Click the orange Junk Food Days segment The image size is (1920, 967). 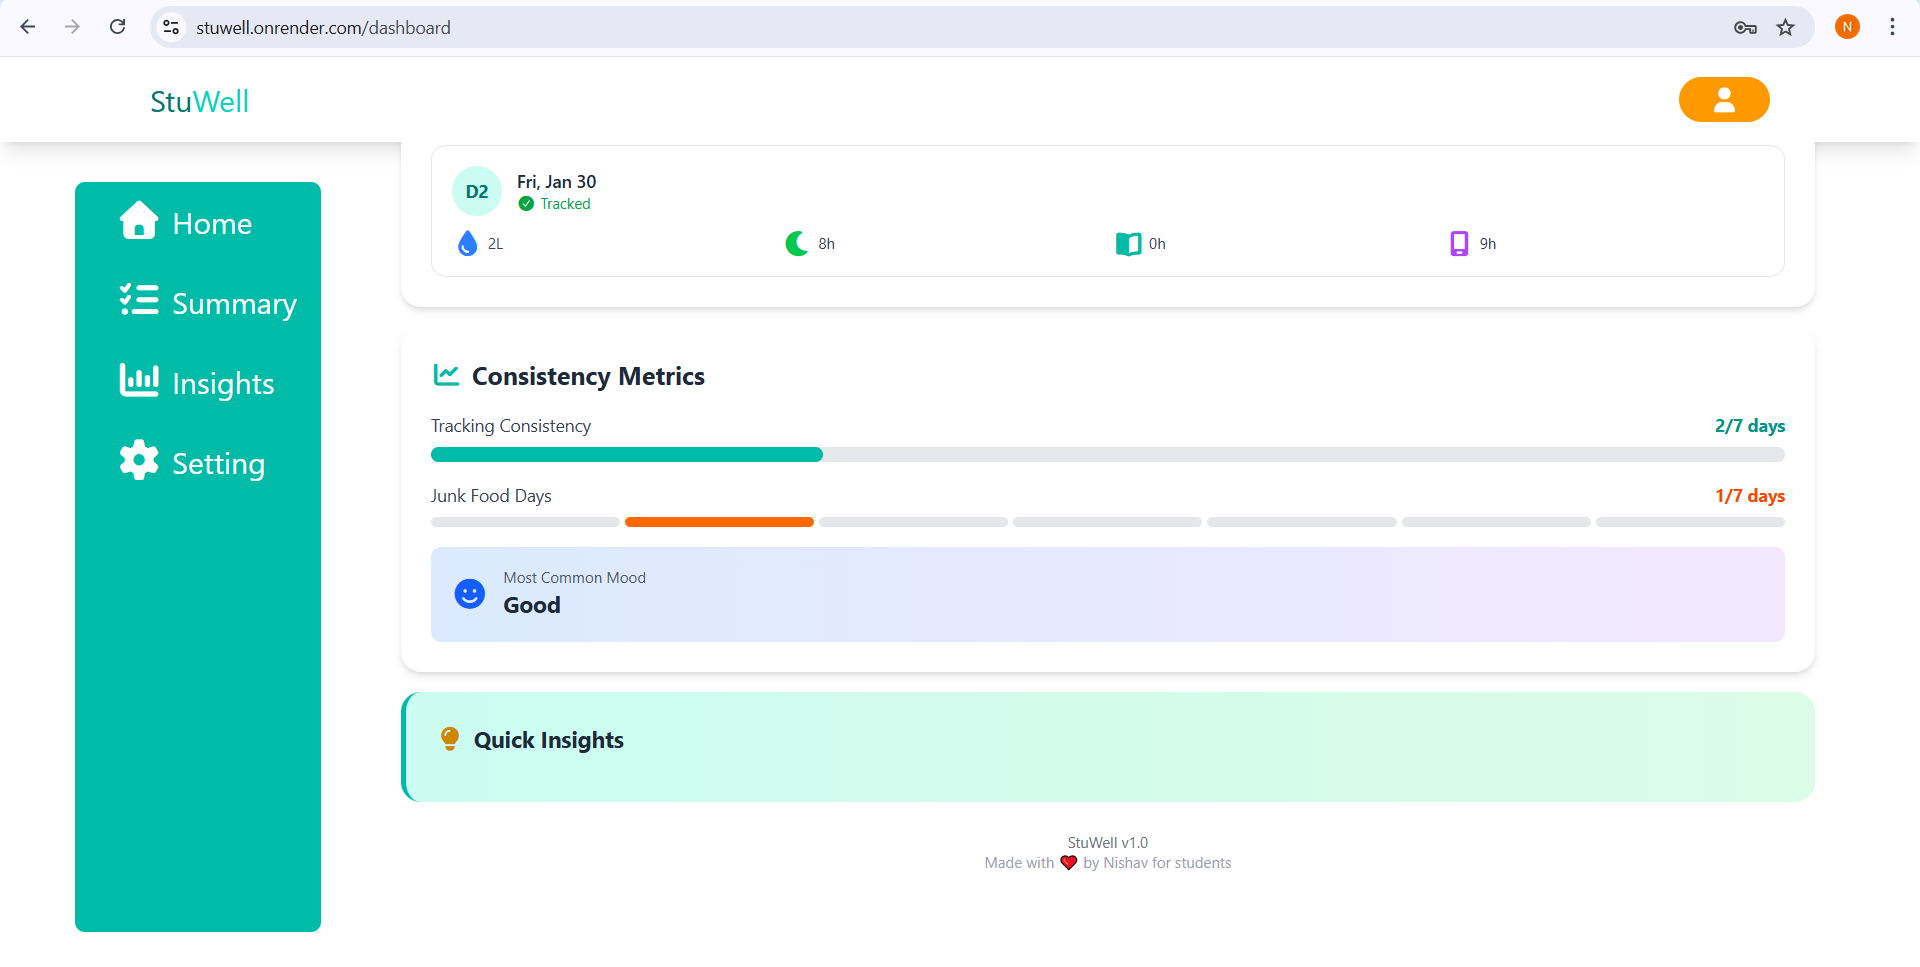pos(719,522)
